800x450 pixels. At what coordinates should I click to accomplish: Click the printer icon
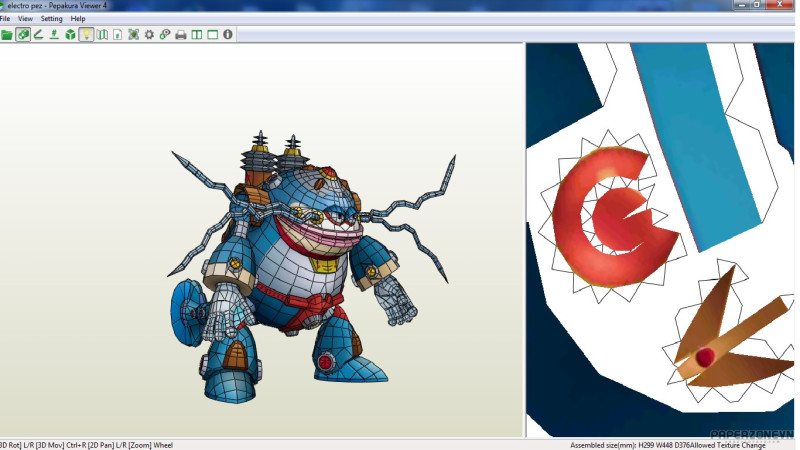click(181, 35)
